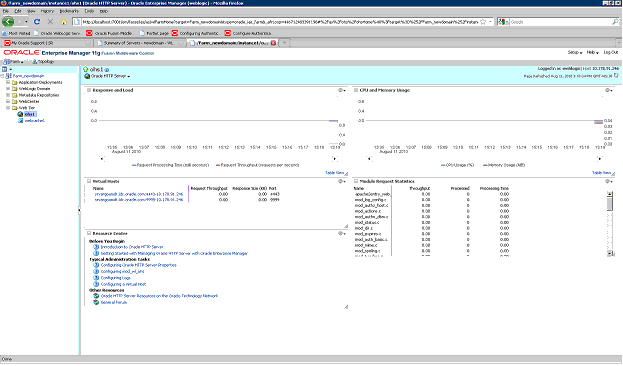Move Response and Load chart time left
The height and width of the screenshot is (366, 623).
point(102,159)
